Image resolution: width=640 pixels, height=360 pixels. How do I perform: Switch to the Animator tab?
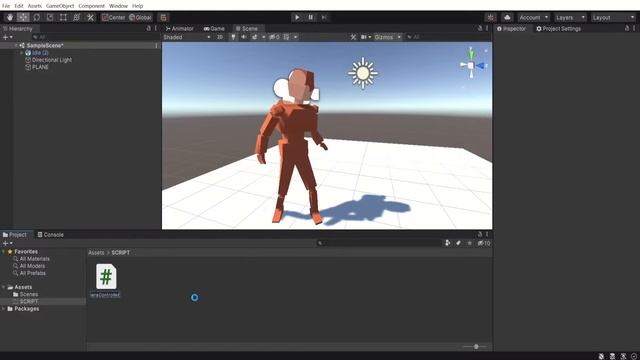[x=179, y=29]
